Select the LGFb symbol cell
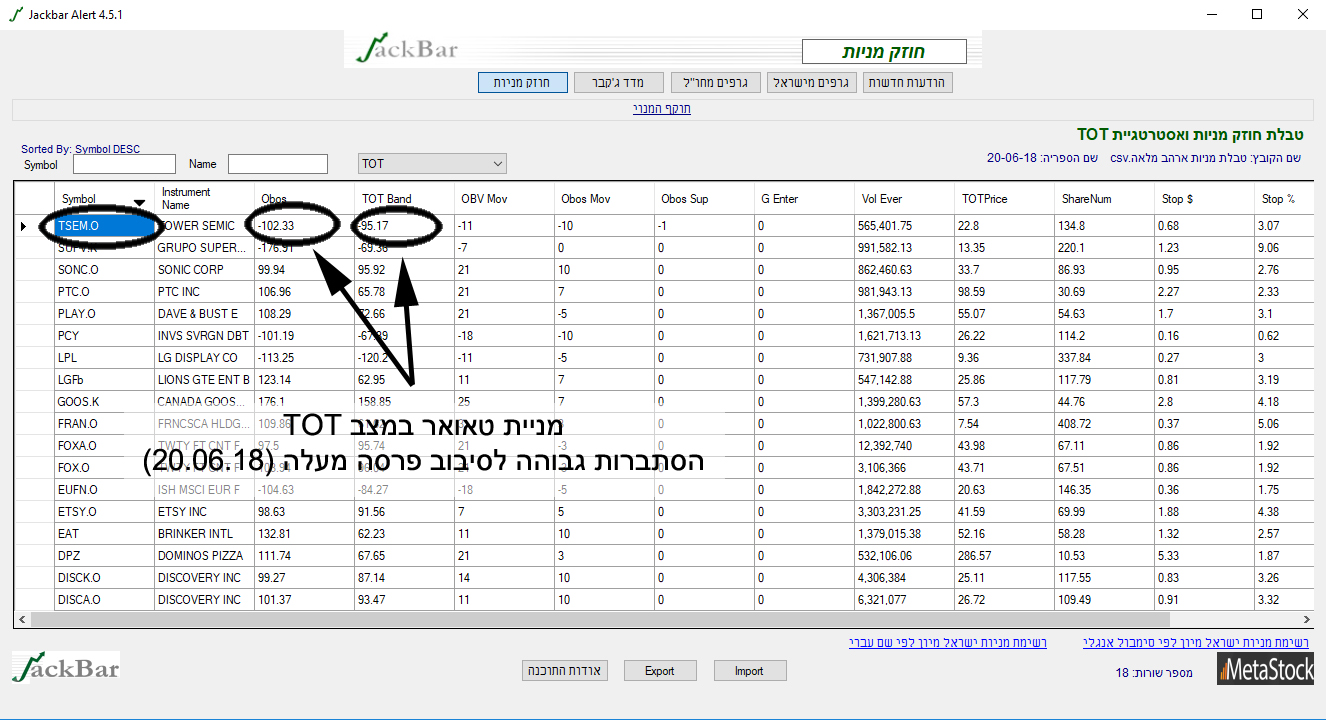1326x720 pixels. (x=104, y=380)
